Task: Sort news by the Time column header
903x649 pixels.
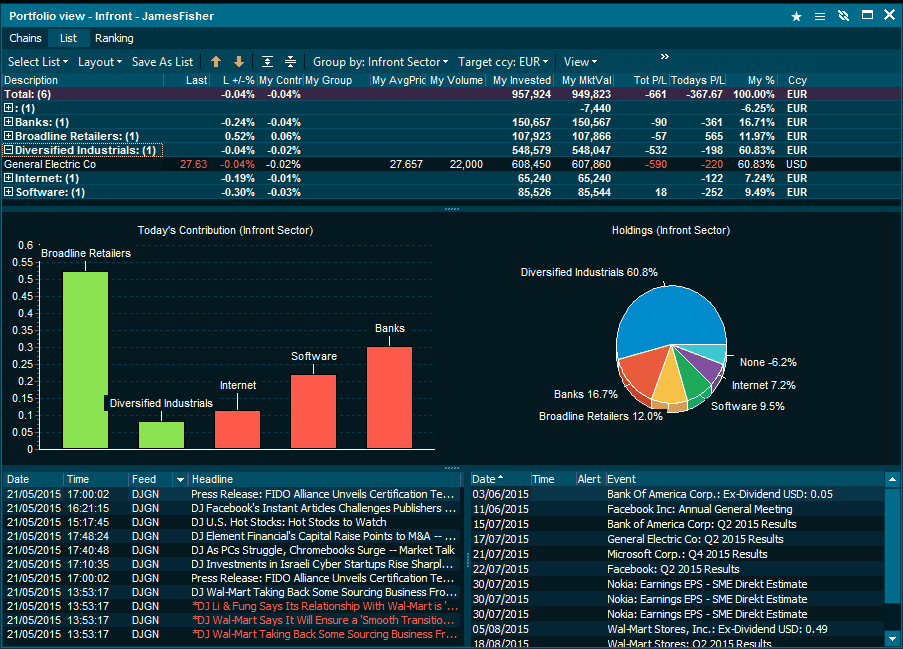Action: click(x=96, y=480)
